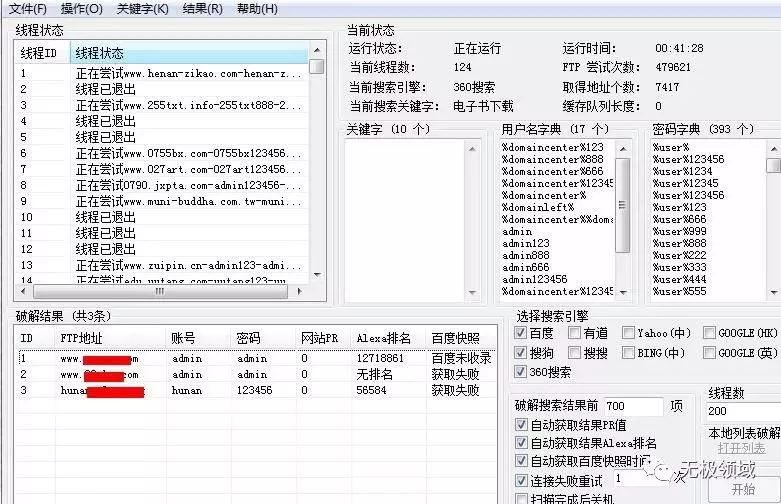This screenshot has width=781, height=504.
Task: Enable the GOOGLE(英) checkbox
Action: [x=709, y=353]
